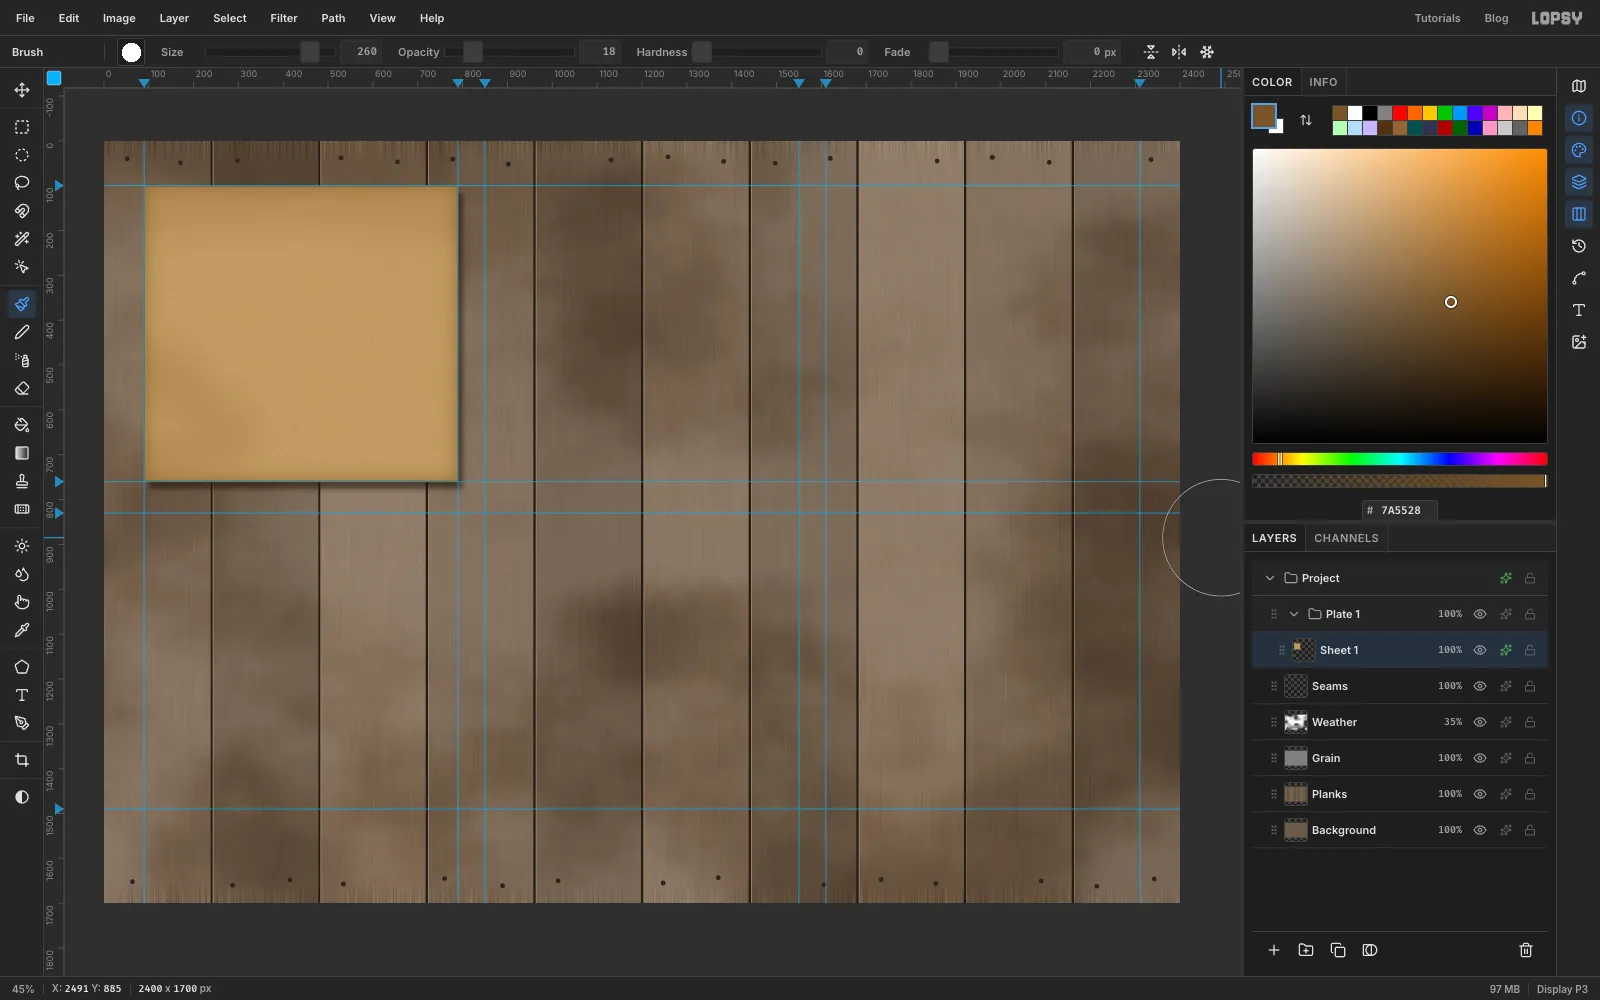
Task: Select the Pencil tool
Action: tap(22, 332)
